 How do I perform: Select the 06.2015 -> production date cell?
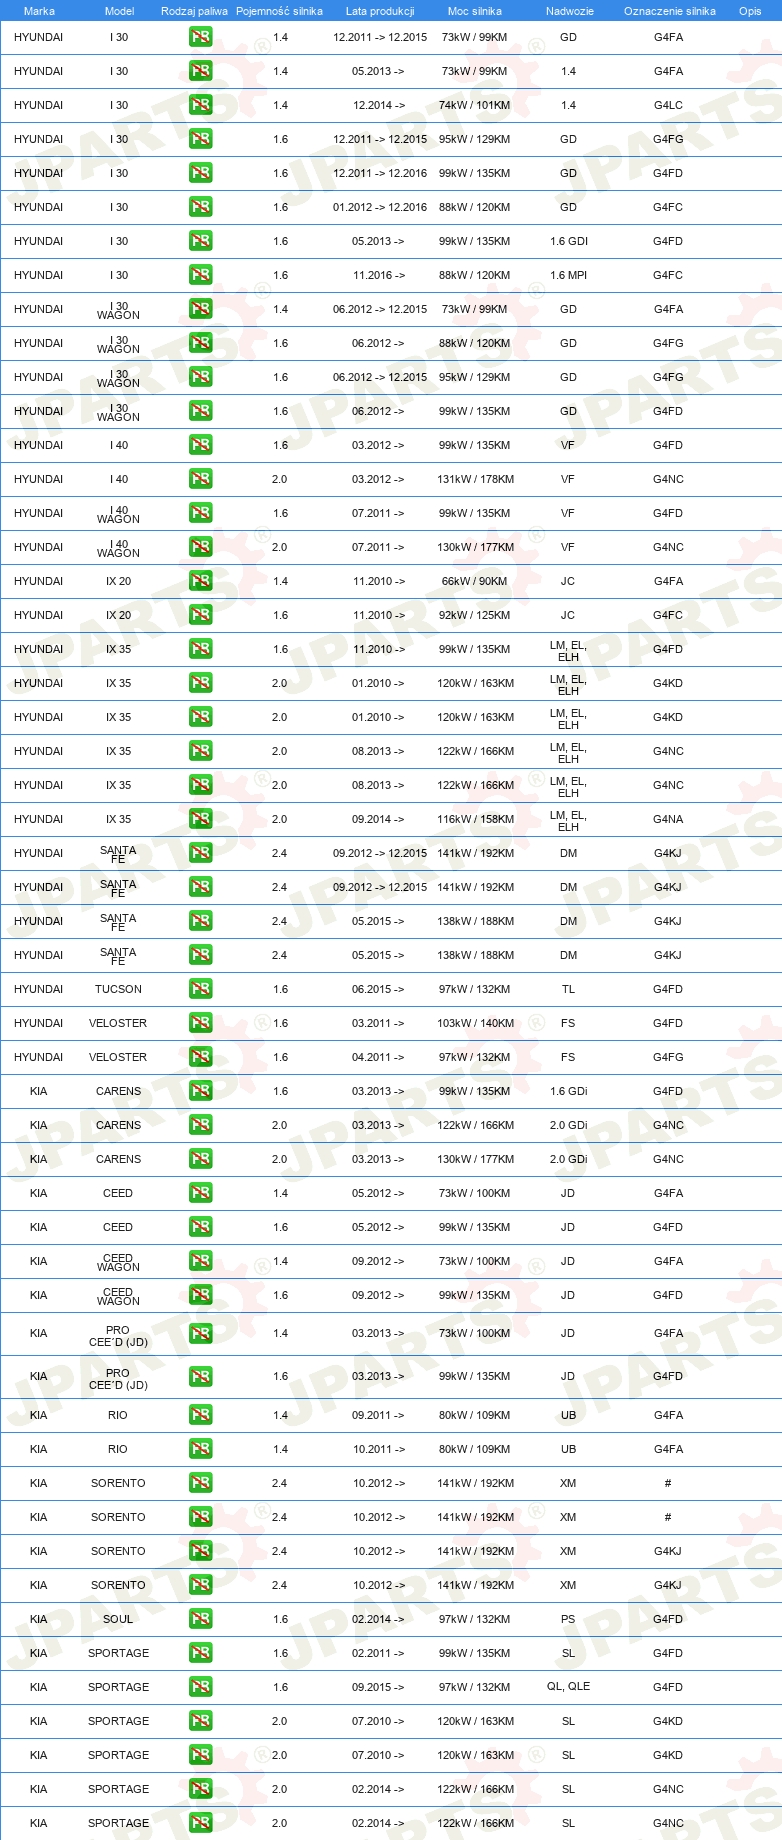pyautogui.click(x=378, y=989)
